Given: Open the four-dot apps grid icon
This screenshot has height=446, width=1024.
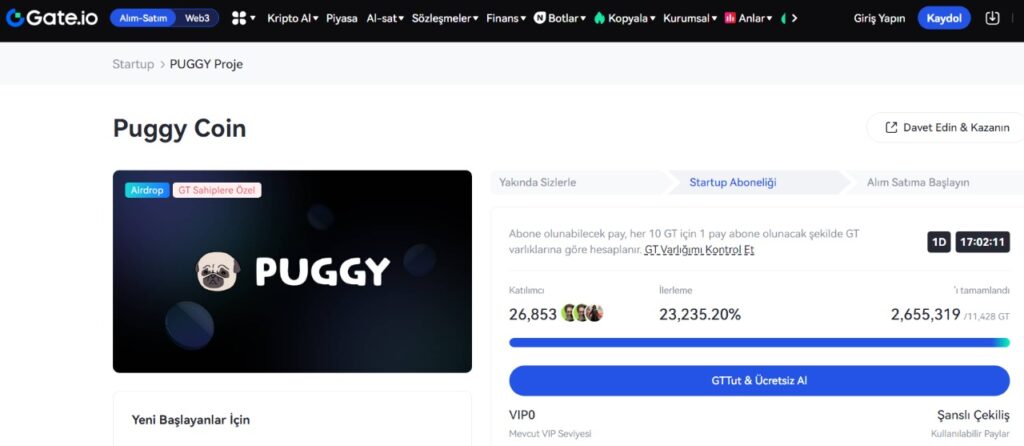Looking at the screenshot, I should 239,18.
